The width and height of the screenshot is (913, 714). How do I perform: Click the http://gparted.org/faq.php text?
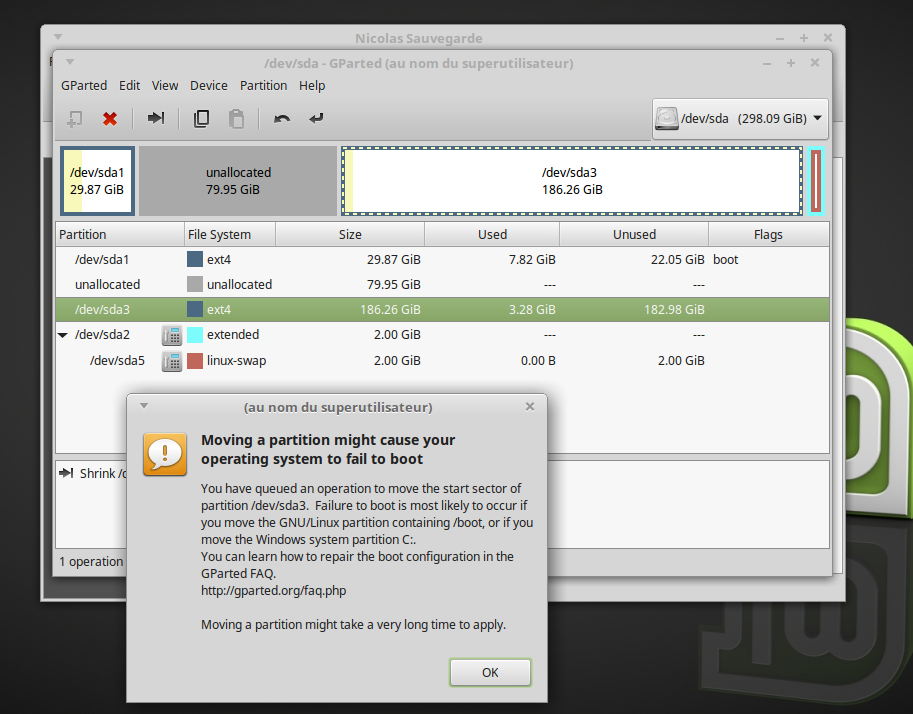pos(274,591)
